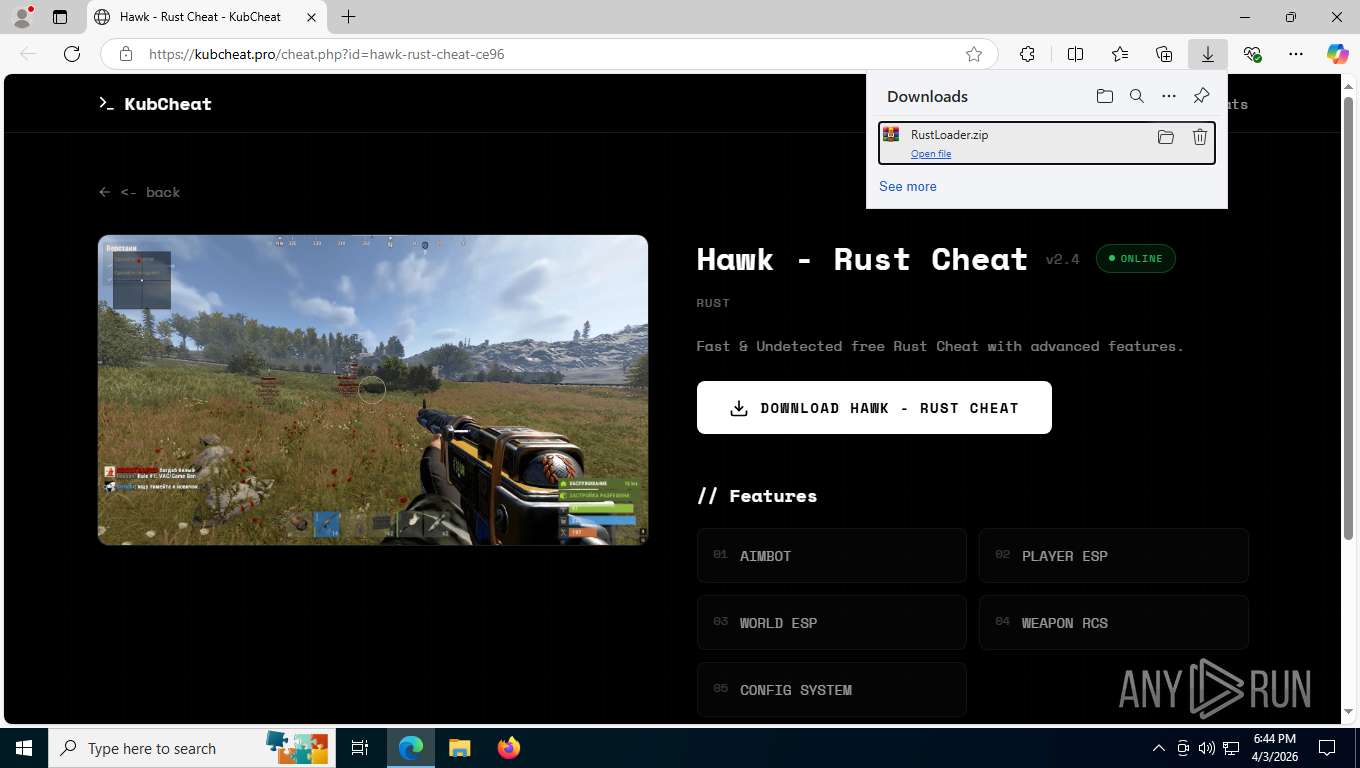This screenshot has height=768, width=1360.
Task: Open the downloads folder from panel header
Action: pyautogui.click(x=1105, y=96)
